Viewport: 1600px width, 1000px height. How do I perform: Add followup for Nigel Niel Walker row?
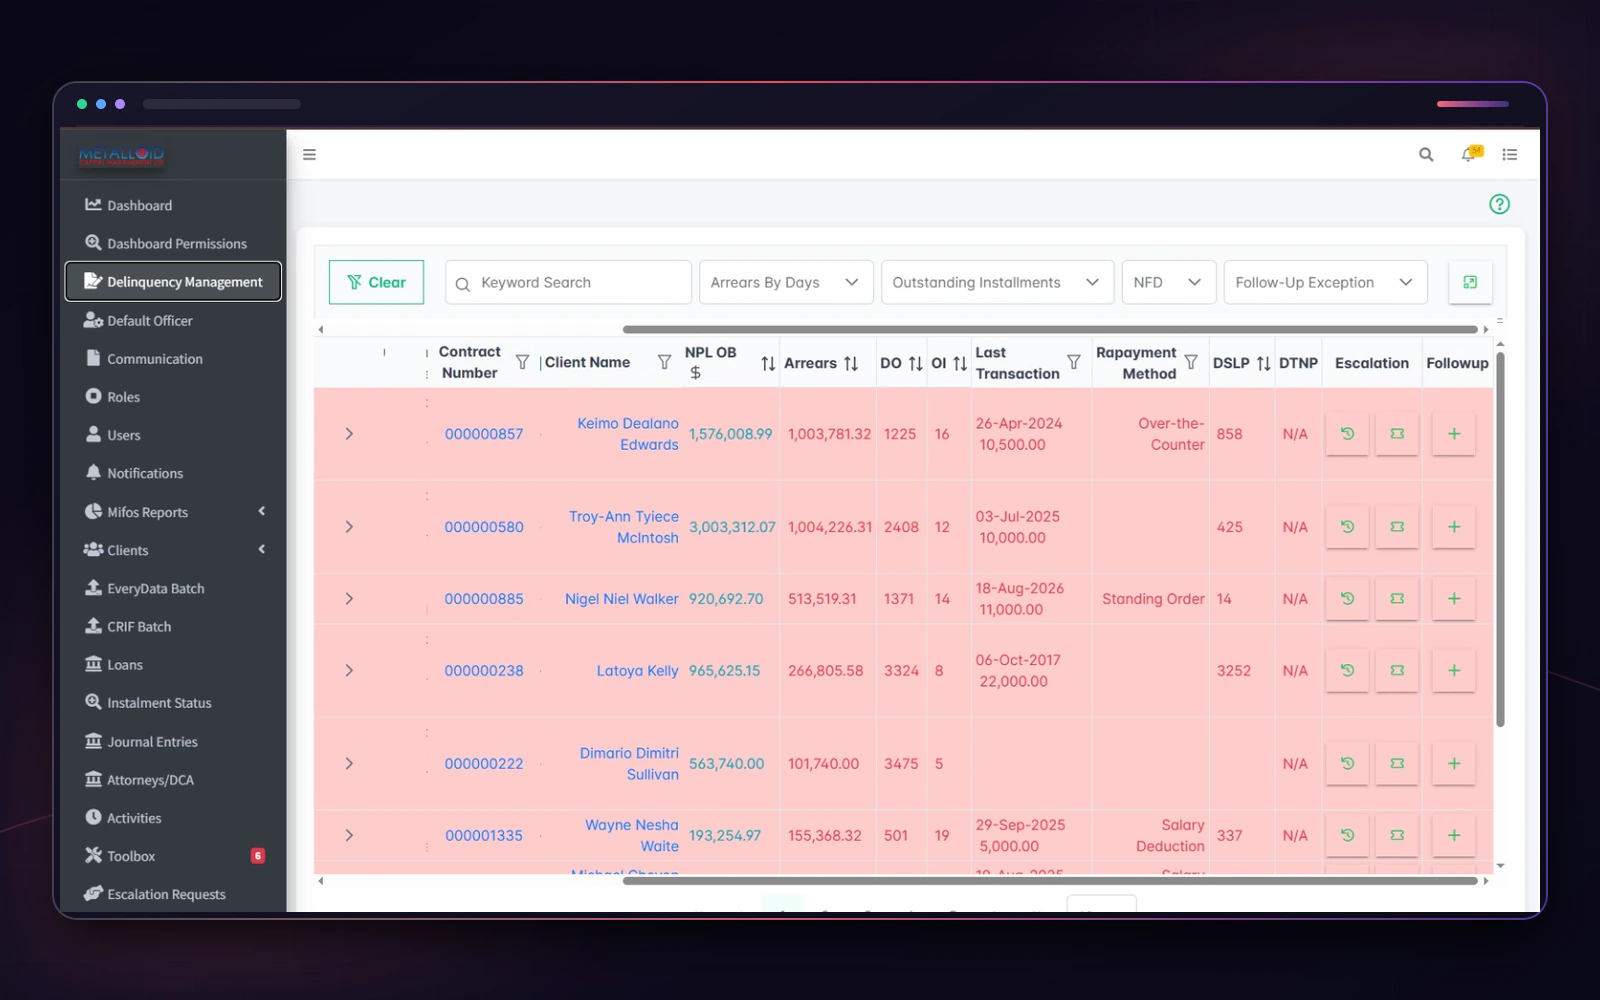(x=1454, y=599)
